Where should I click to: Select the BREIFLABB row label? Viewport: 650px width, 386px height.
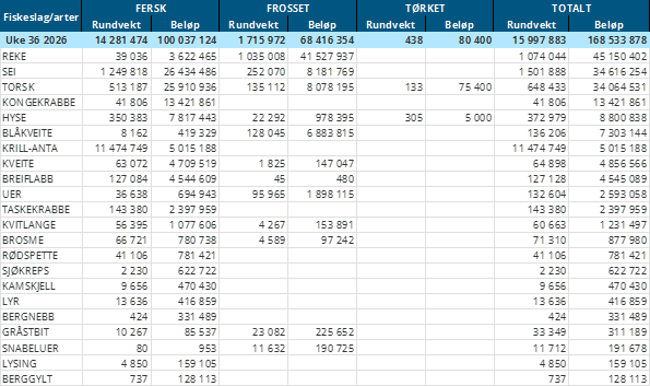(28, 179)
